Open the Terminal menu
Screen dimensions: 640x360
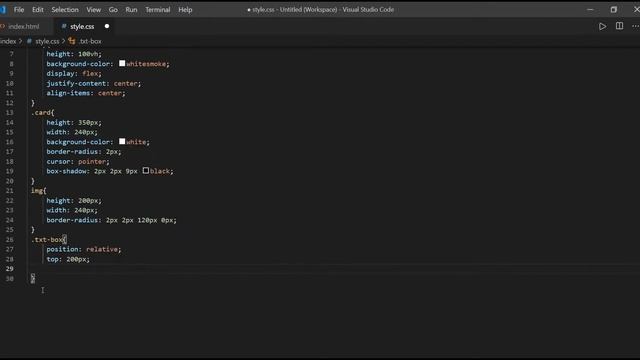click(158, 9)
